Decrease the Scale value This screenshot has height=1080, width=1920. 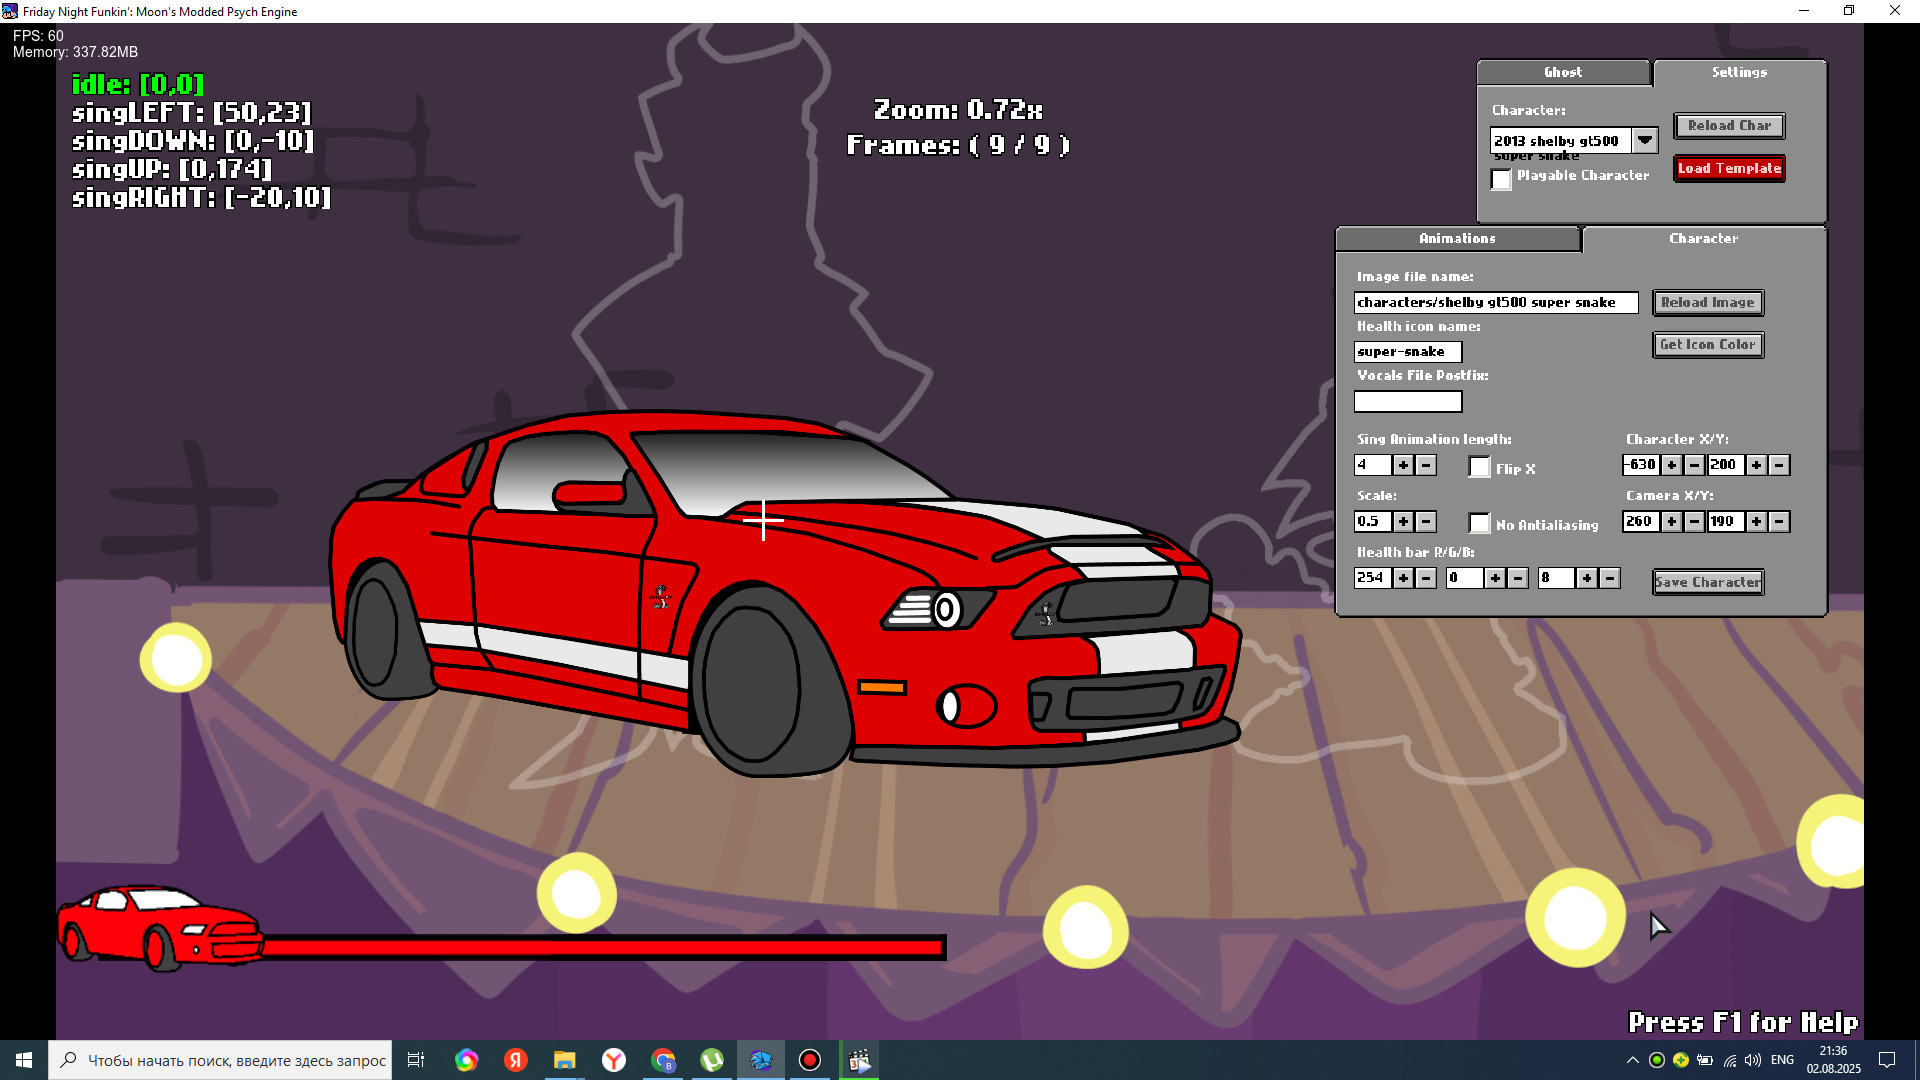1427,521
